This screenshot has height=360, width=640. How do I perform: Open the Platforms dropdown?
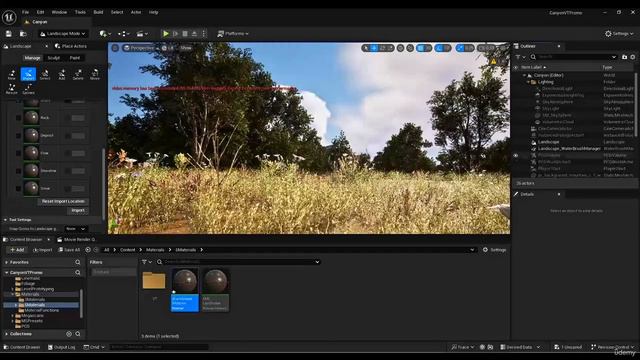pos(233,33)
